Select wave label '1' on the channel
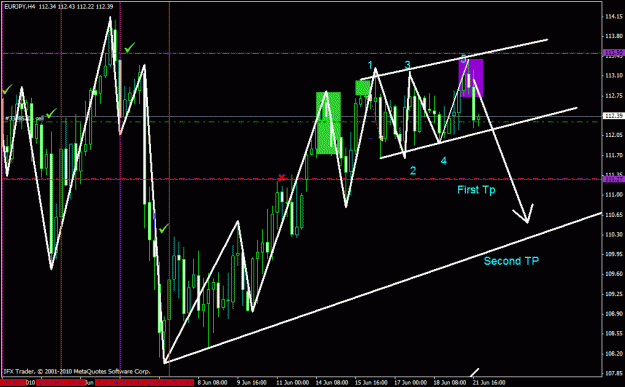This screenshot has width=625, height=387. 370,65
